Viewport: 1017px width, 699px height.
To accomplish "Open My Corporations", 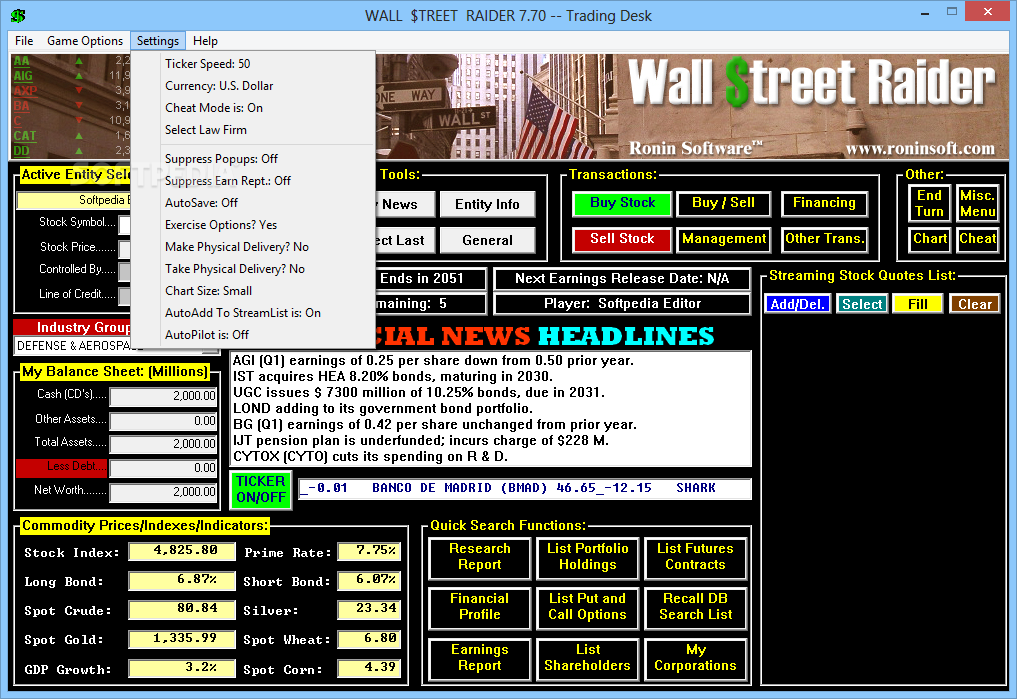I will [695, 658].
